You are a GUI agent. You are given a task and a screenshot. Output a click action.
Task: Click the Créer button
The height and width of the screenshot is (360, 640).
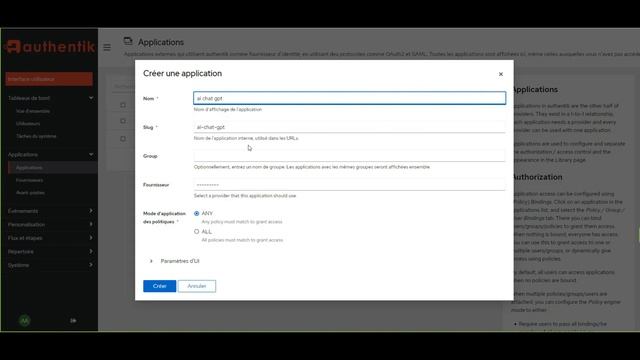[x=160, y=286]
